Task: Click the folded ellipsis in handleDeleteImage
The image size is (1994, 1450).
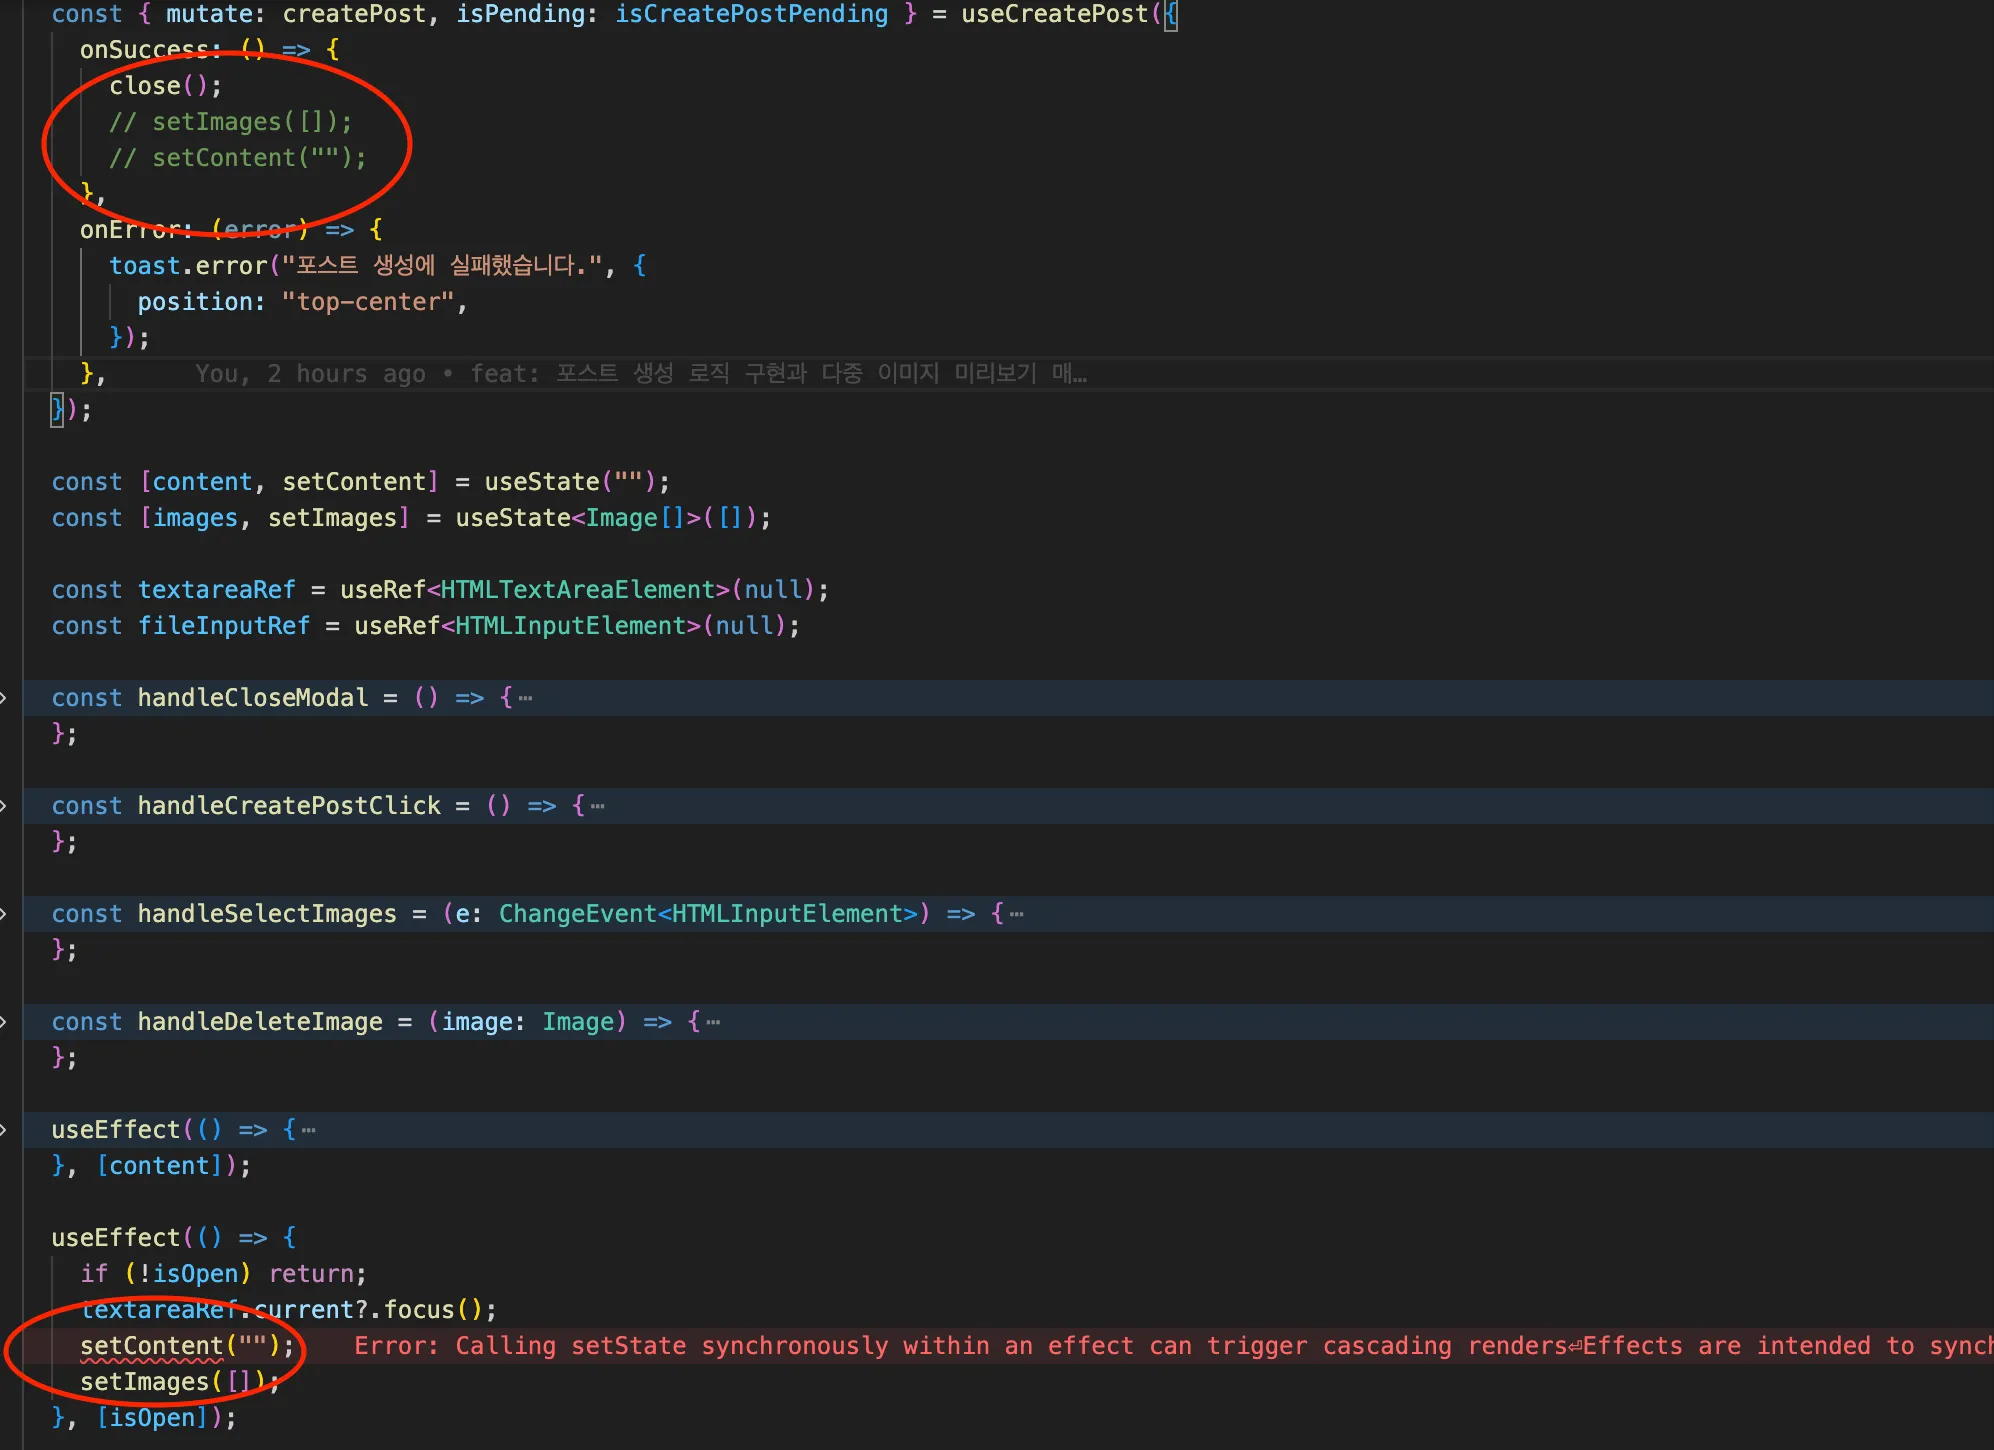Action: coord(712,1021)
